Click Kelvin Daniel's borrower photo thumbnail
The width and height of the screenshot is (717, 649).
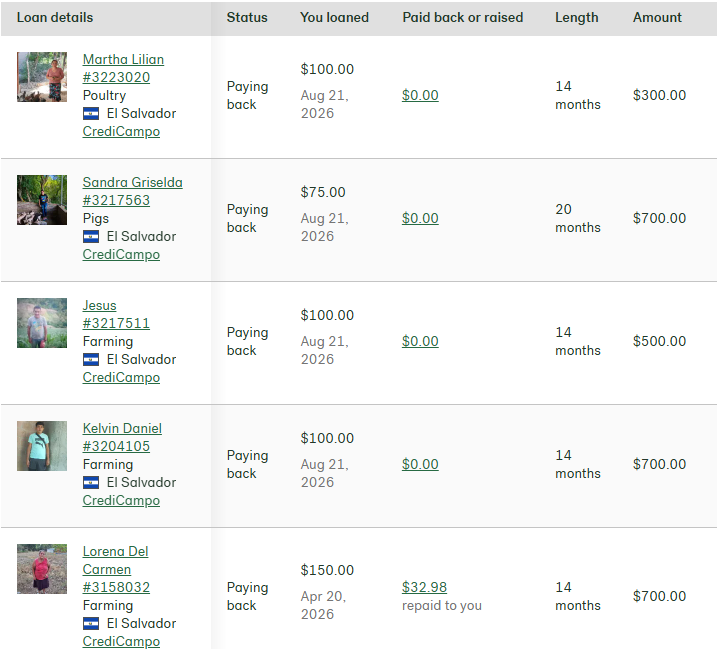pos(42,446)
